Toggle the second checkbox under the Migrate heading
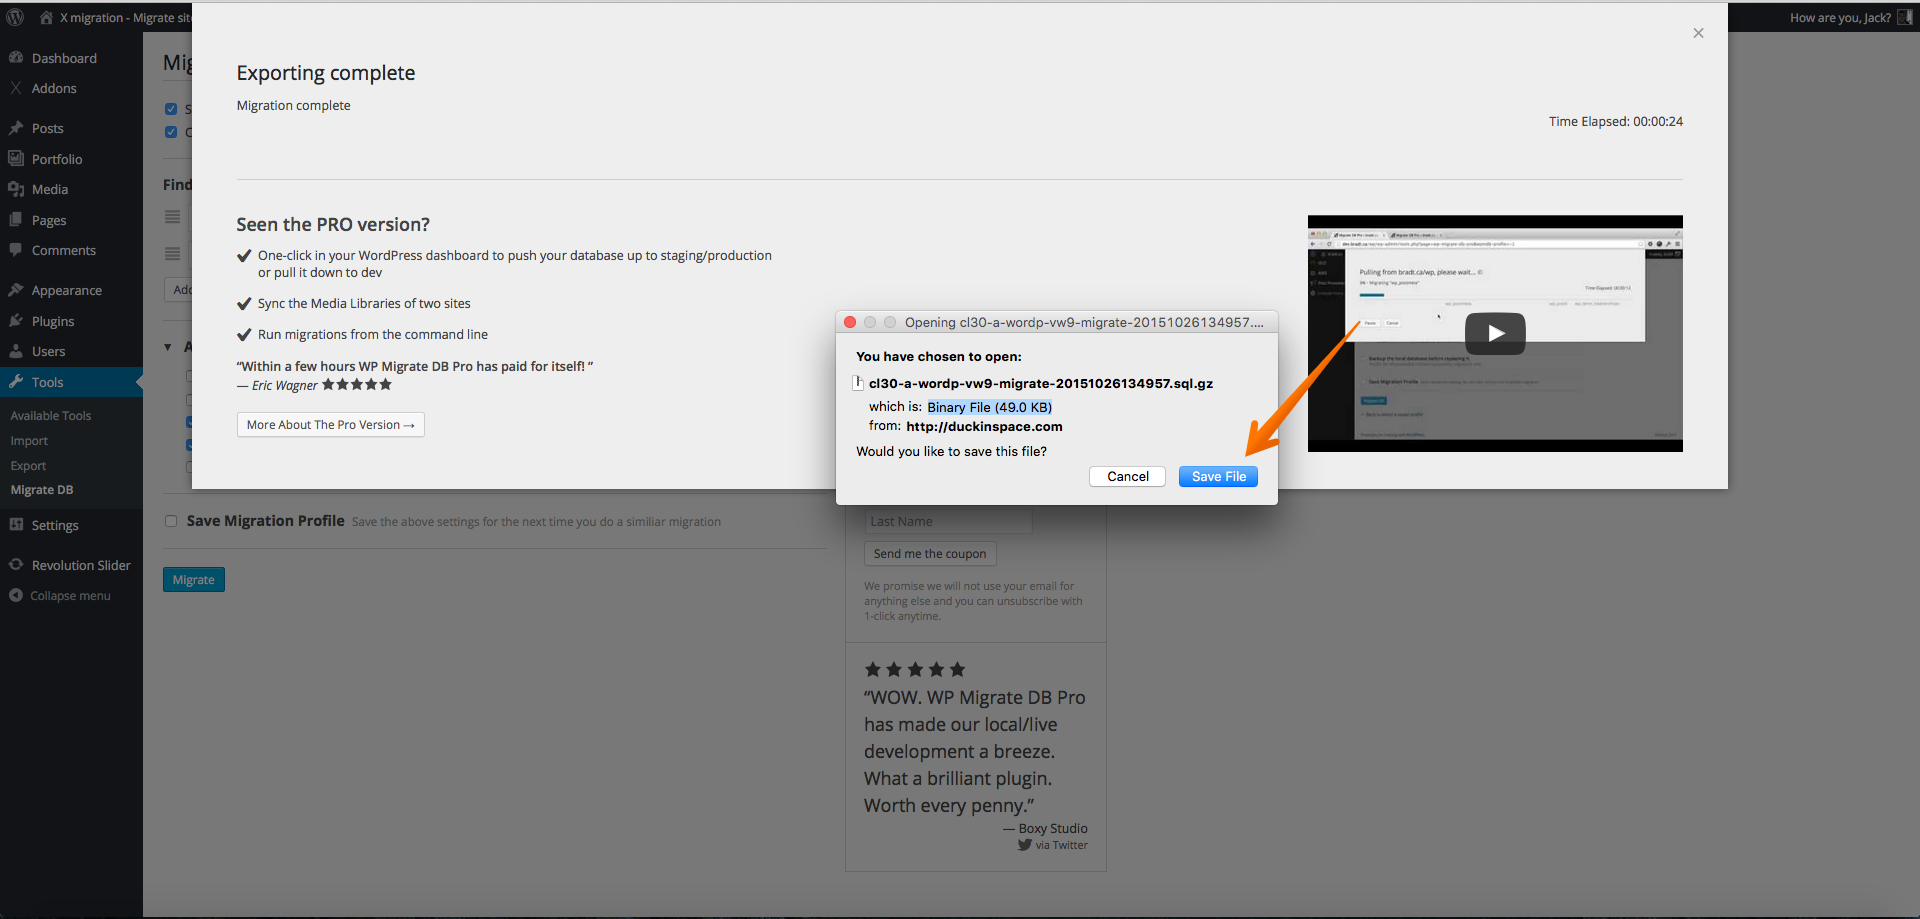 pyautogui.click(x=171, y=132)
